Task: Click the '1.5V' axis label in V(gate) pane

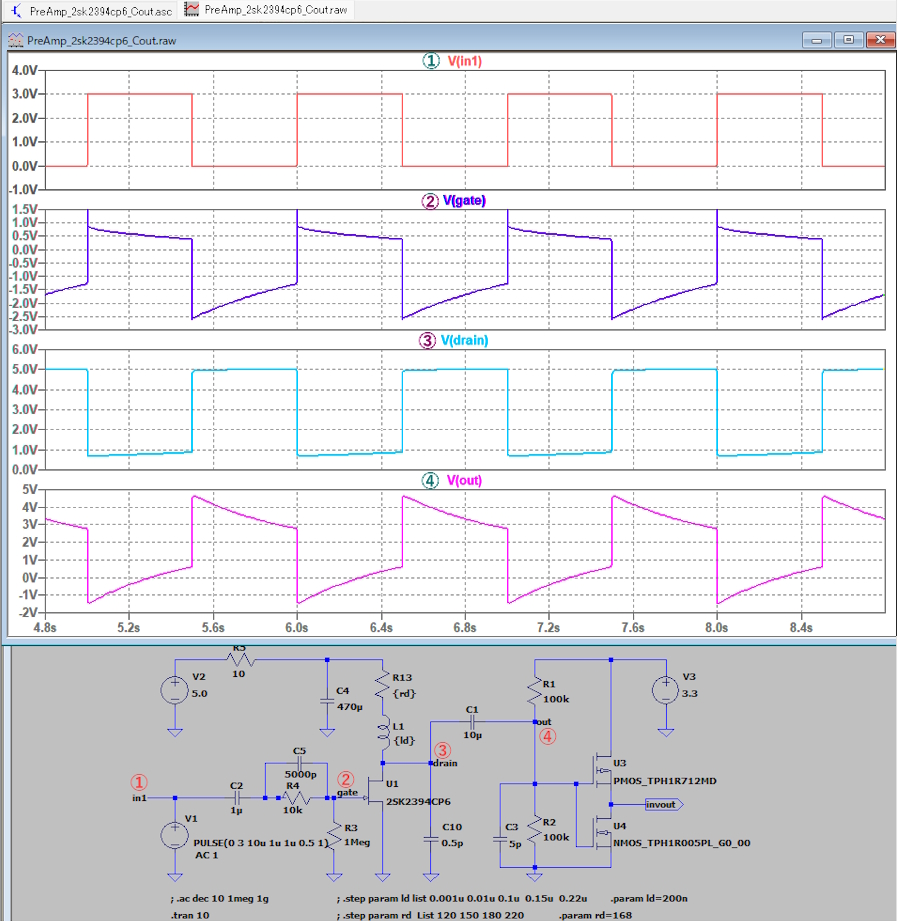Action: 25,209
